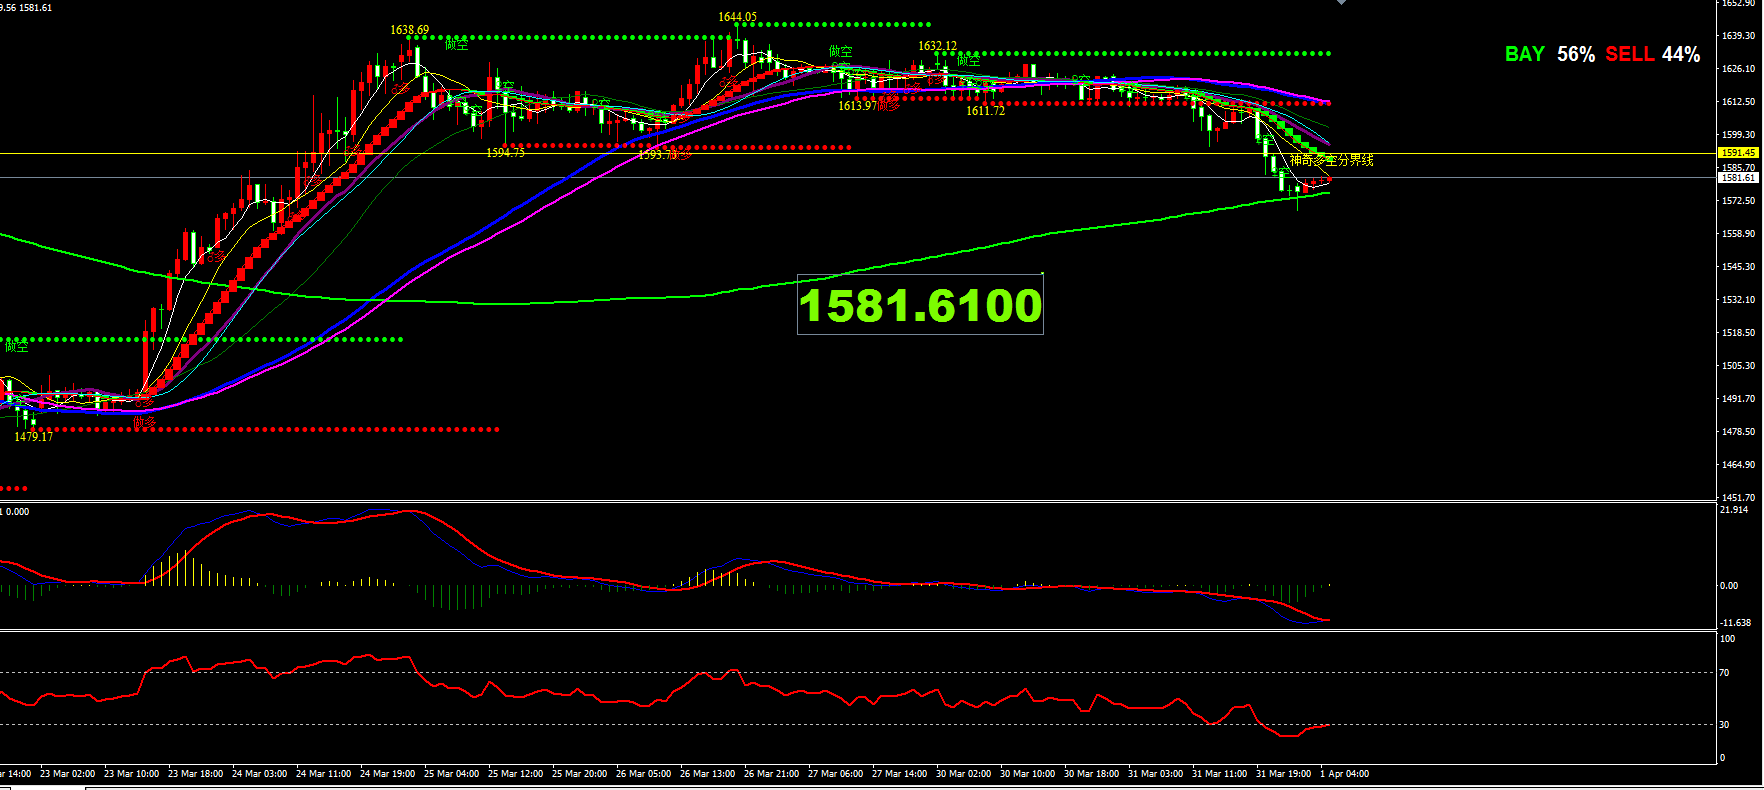The image size is (1764, 790).
Task: Click the large green 1581.6100 price display
Action: point(920,305)
